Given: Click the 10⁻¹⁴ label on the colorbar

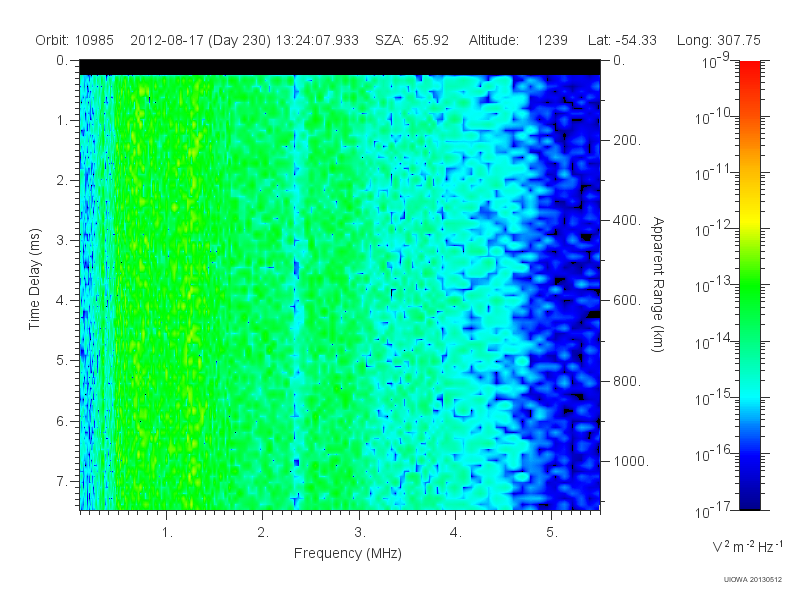Looking at the screenshot, I should 715,341.
